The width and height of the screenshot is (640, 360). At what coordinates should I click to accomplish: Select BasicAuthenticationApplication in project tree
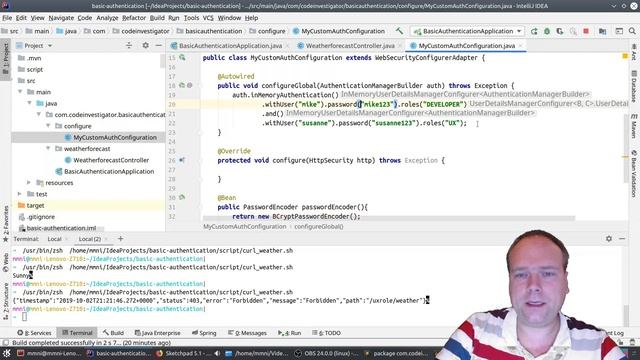pos(109,171)
